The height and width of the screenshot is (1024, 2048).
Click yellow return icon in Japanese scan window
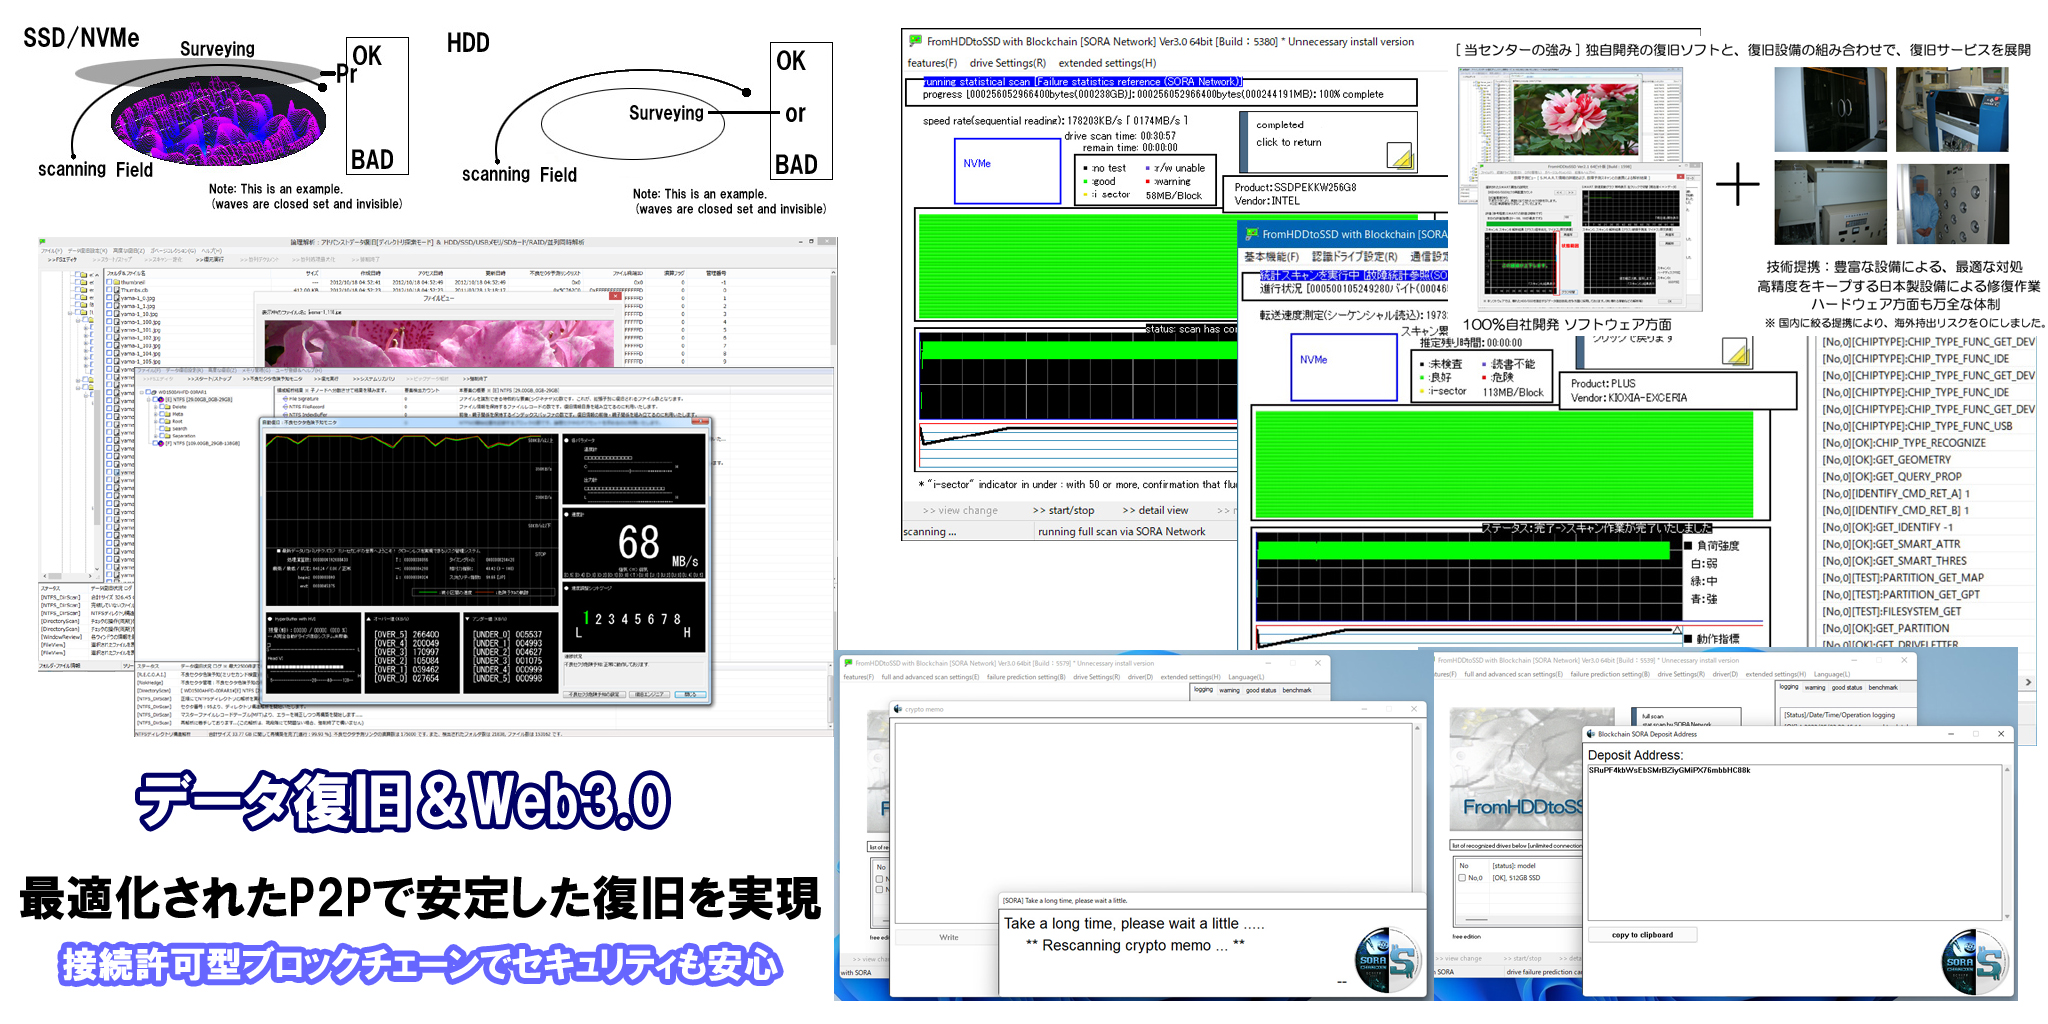[x=1735, y=352]
